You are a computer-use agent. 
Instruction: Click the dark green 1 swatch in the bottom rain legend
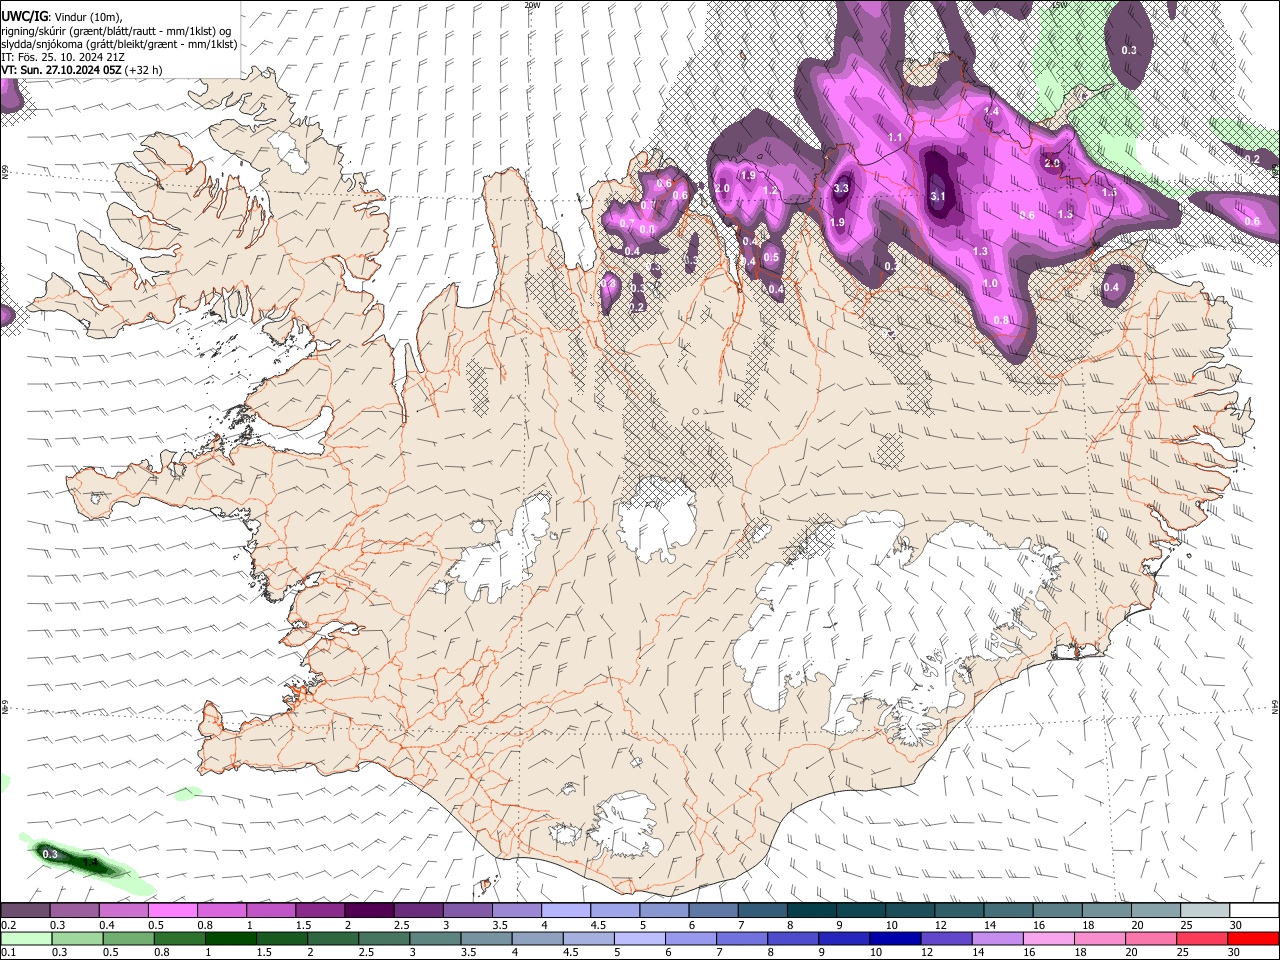pyautogui.click(x=230, y=938)
